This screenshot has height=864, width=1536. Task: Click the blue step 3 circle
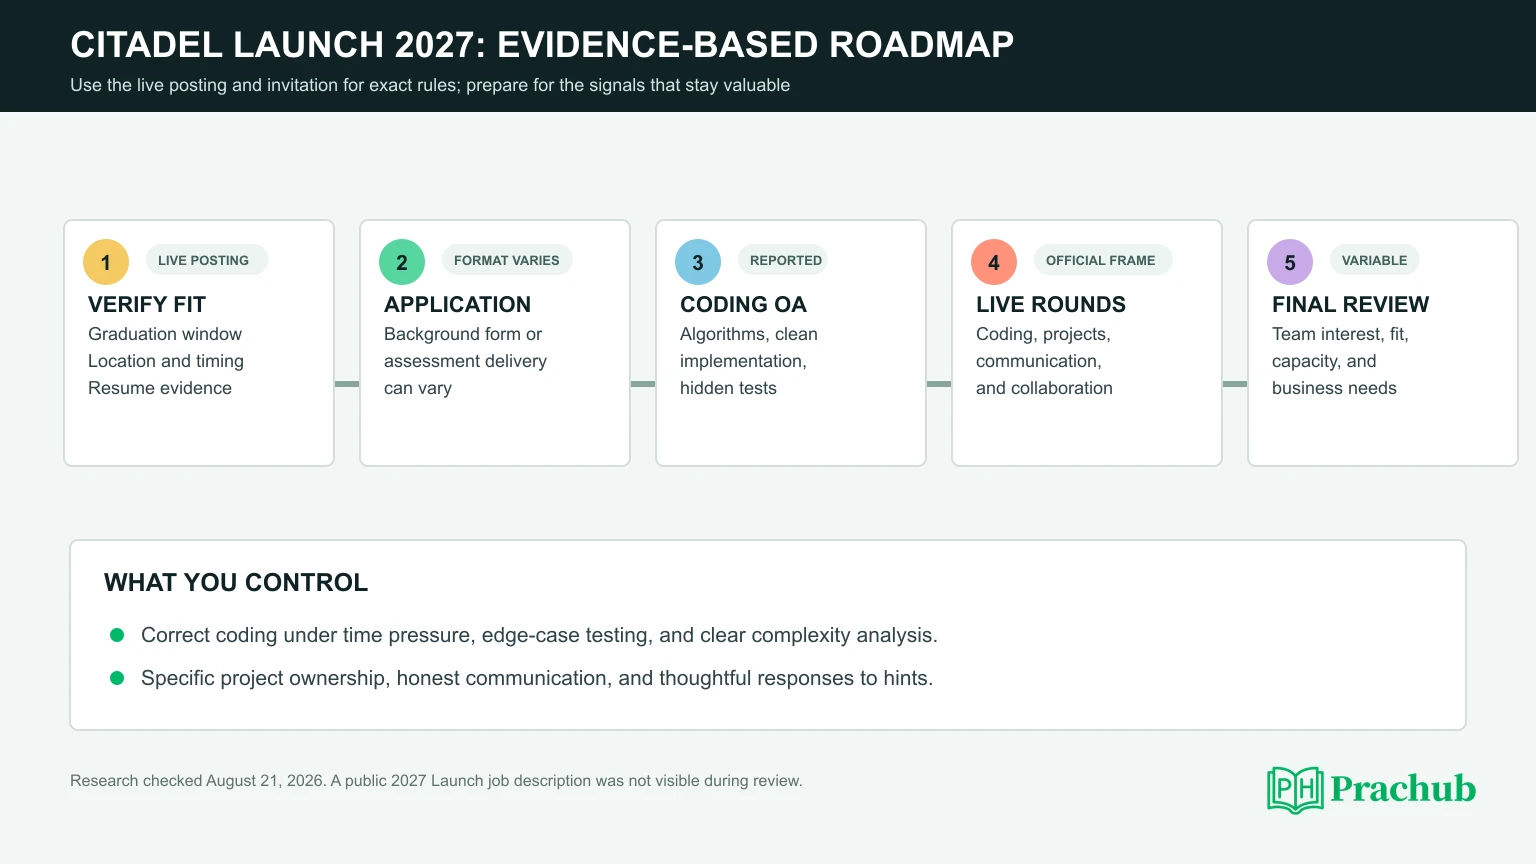698,262
